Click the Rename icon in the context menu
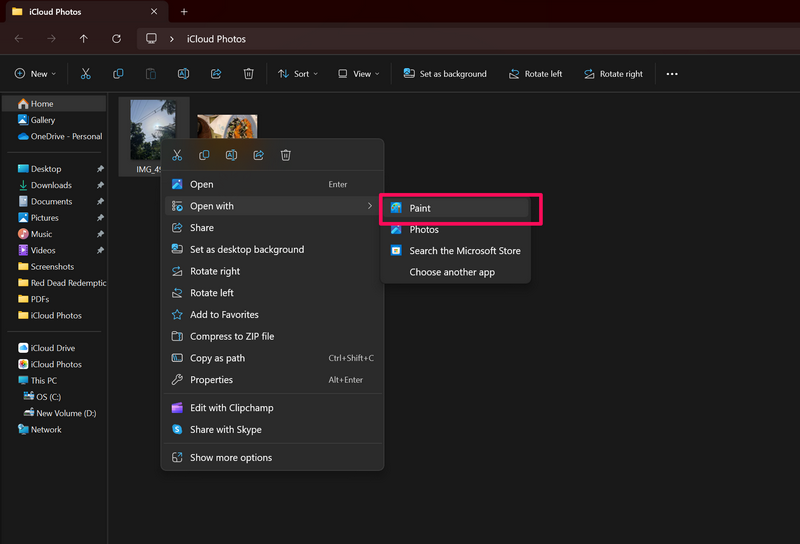Viewport: 800px width, 544px height. pyautogui.click(x=231, y=155)
